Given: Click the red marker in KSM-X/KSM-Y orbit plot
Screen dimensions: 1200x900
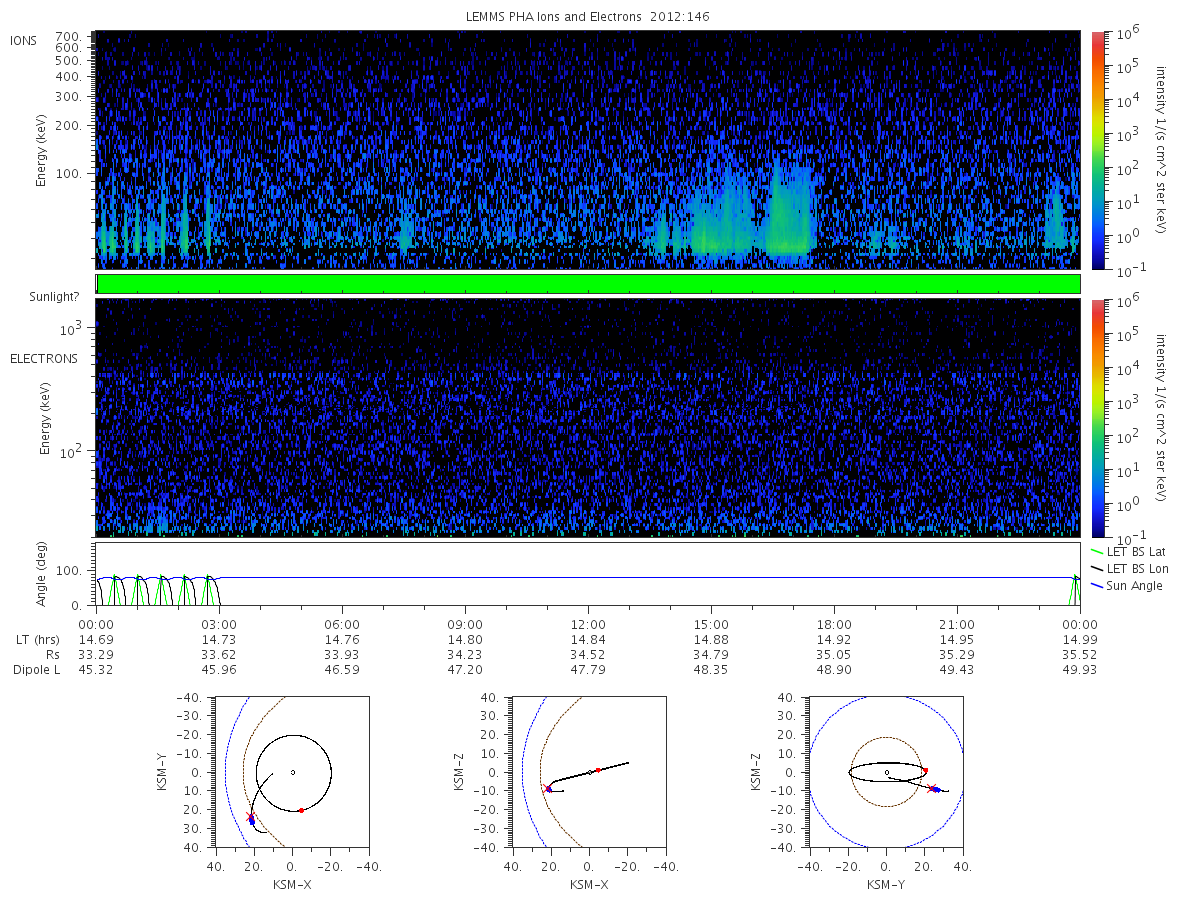Looking at the screenshot, I should pyautogui.click(x=301, y=810).
